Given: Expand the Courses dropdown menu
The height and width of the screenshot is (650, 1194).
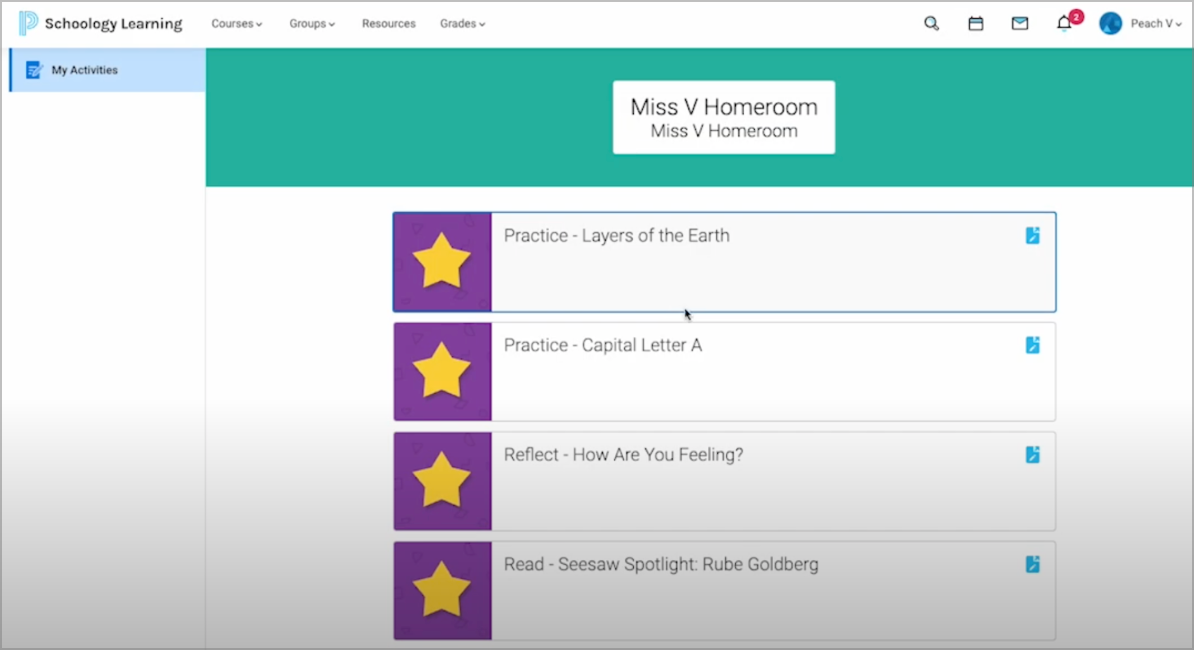Looking at the screenshot, I should 236,24.
